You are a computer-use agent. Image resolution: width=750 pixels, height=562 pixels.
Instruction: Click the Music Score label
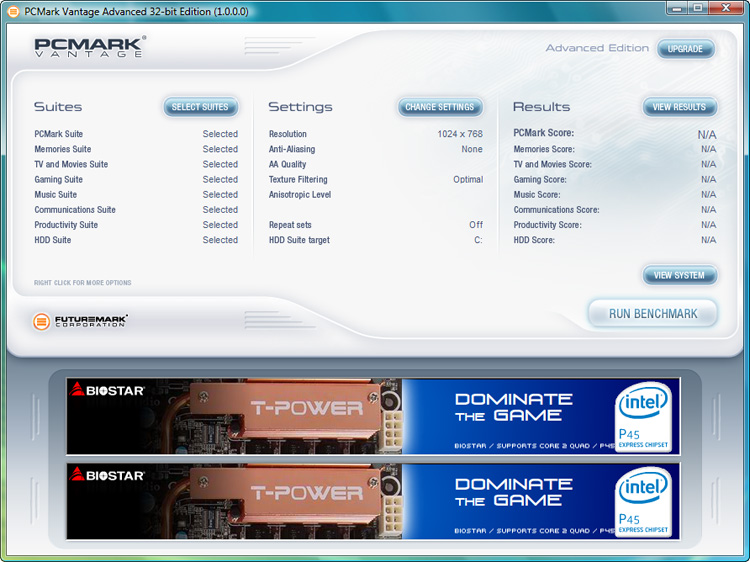pyautogui.click(x=537, y=195)
